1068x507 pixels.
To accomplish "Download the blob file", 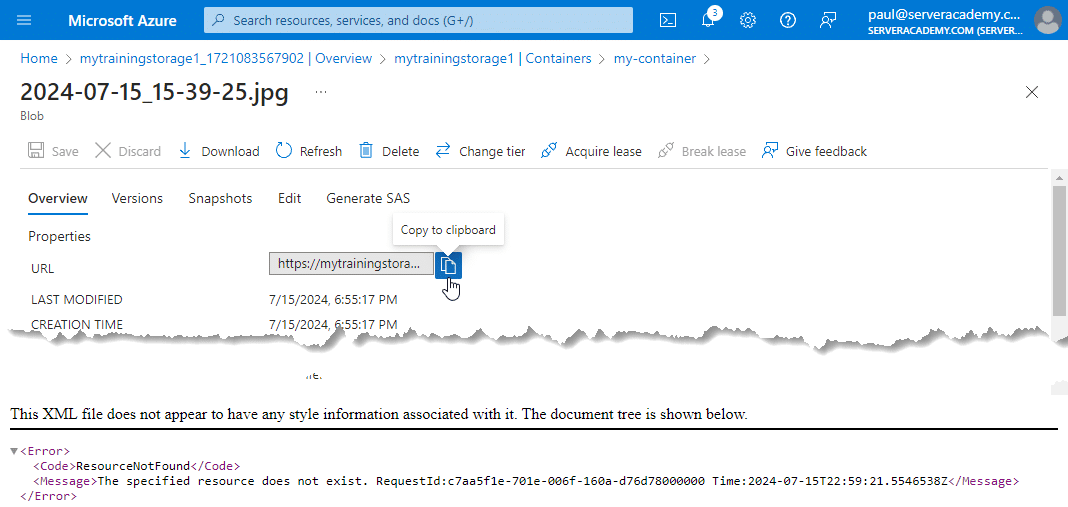I will click(218, 151).
